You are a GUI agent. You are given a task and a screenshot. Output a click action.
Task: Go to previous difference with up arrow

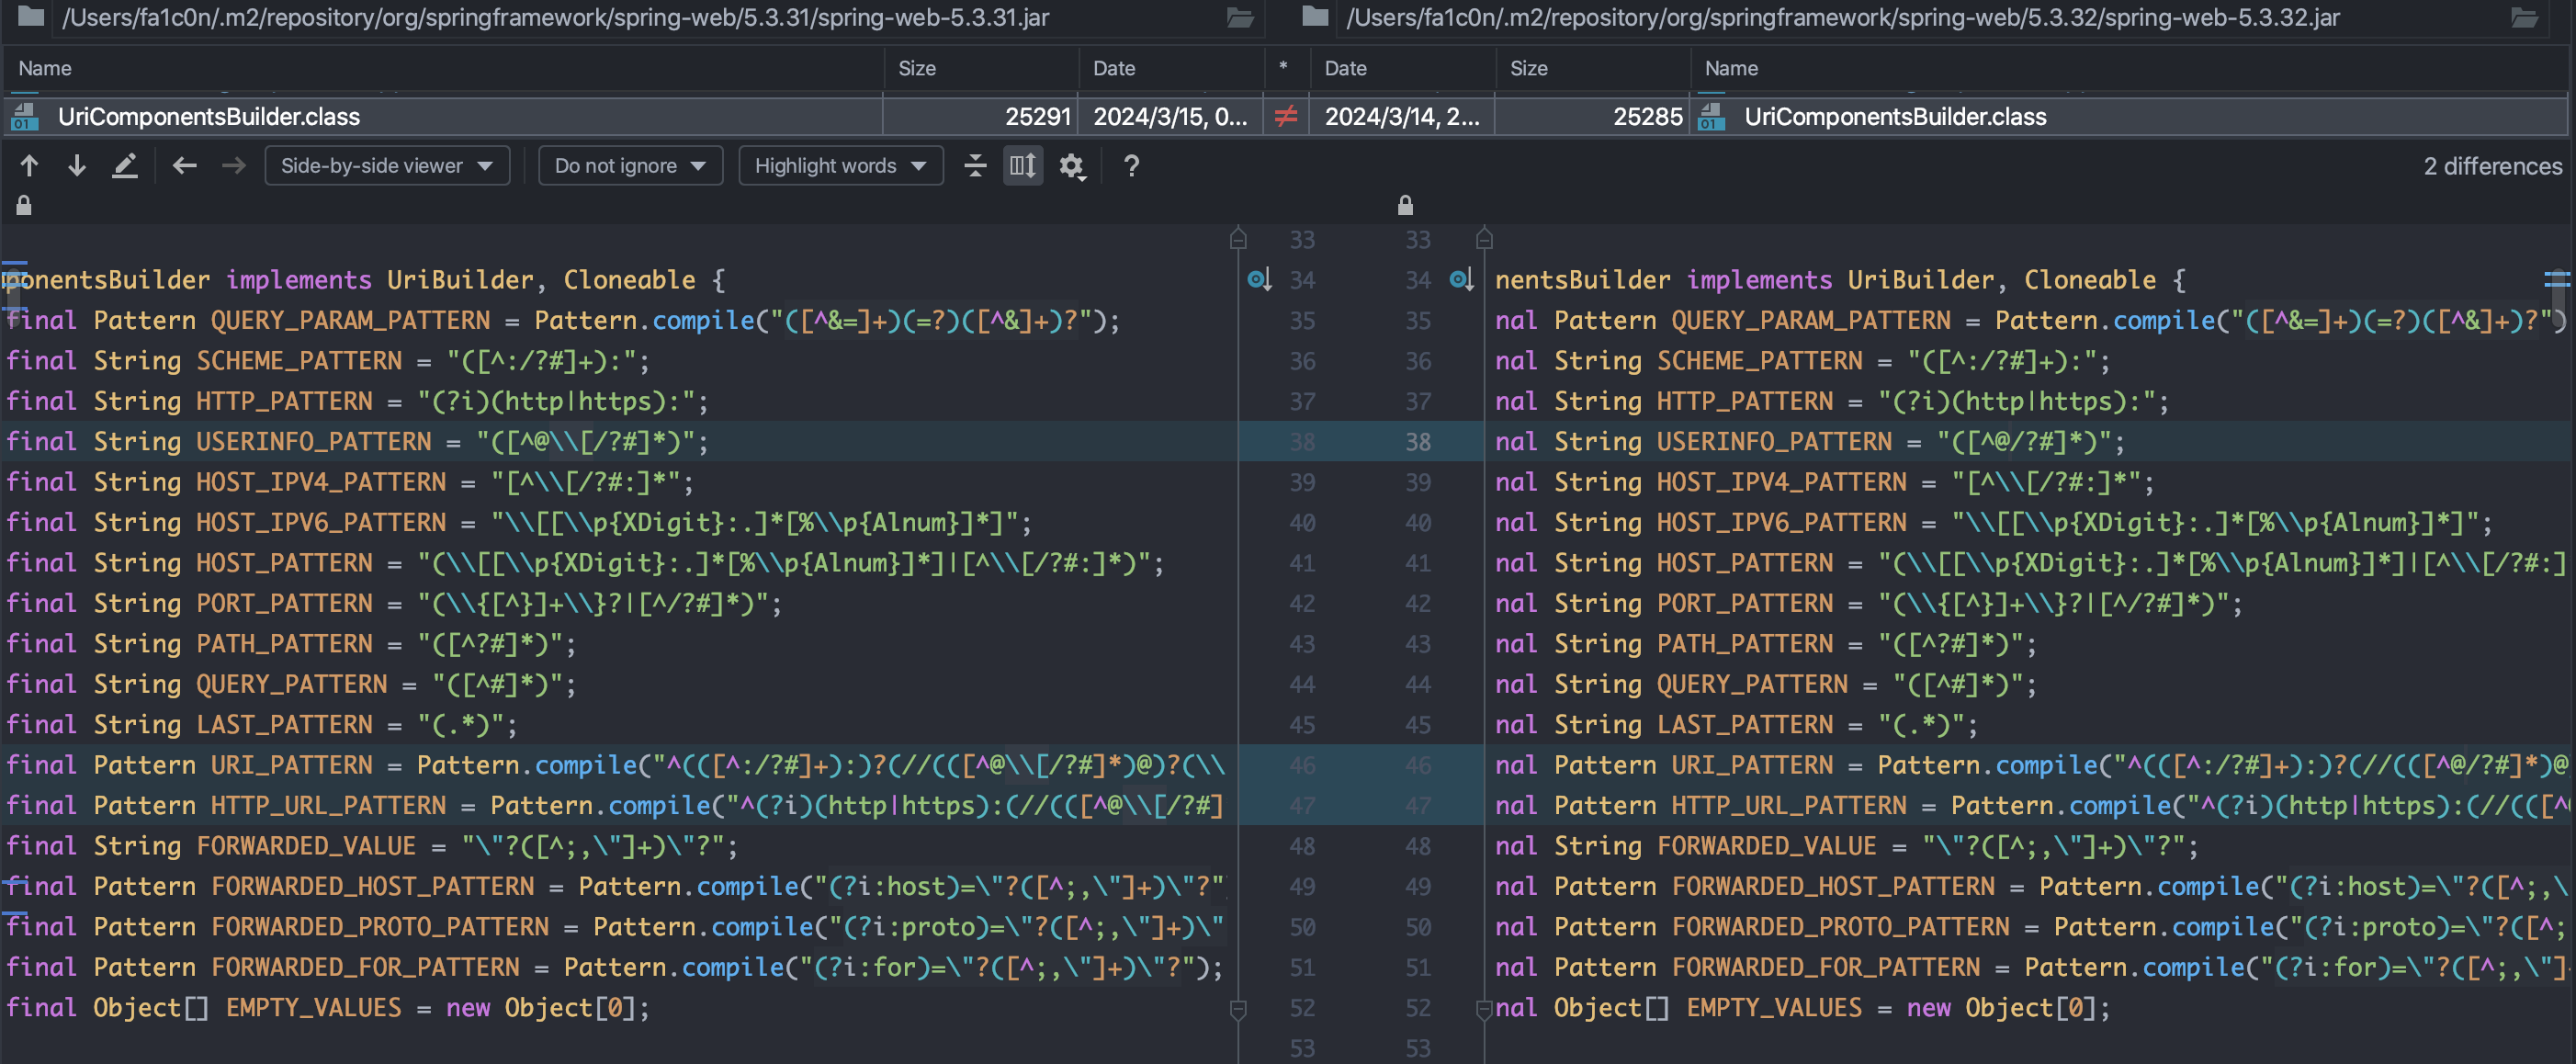click(x=29, y=166)
